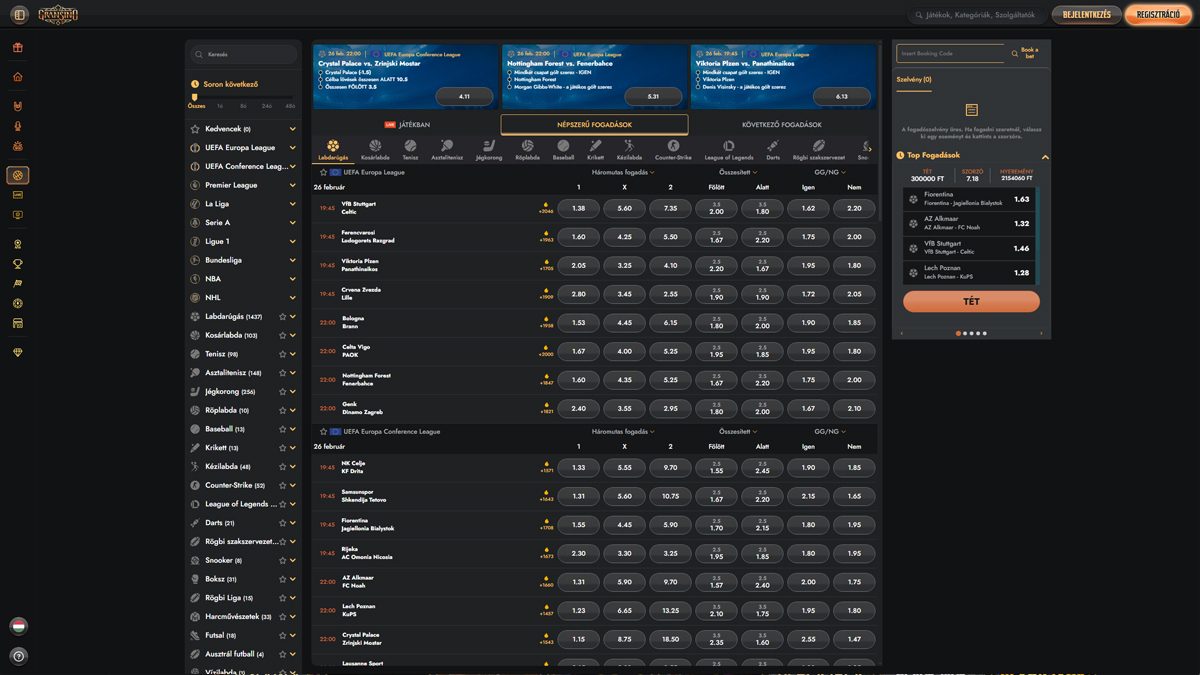Open the help question mark icon

click(x=18, y=656)
